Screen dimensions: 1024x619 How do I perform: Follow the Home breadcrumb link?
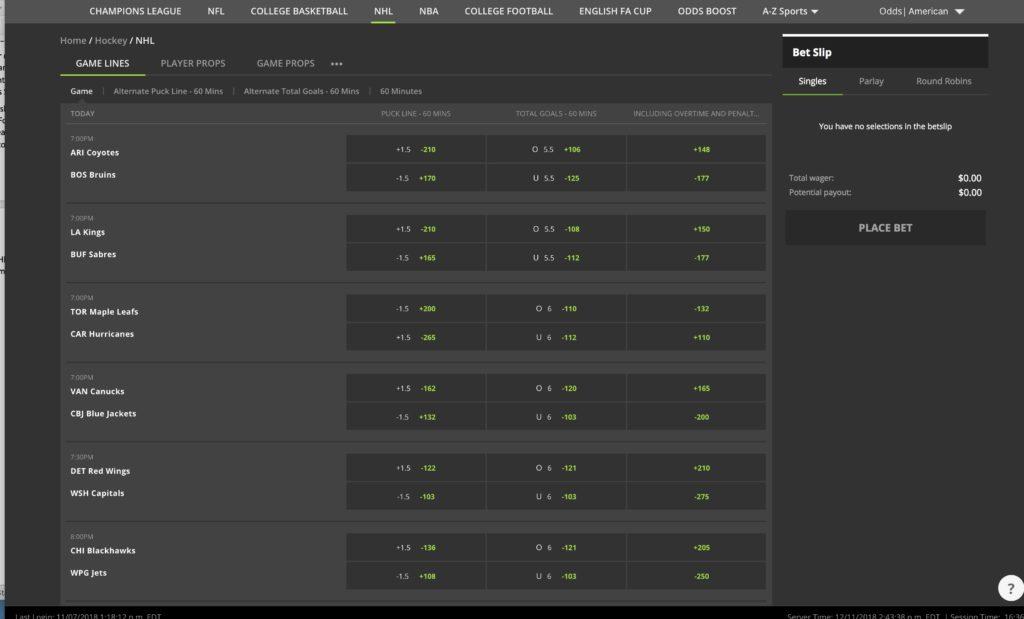click(x=73, y=40)
